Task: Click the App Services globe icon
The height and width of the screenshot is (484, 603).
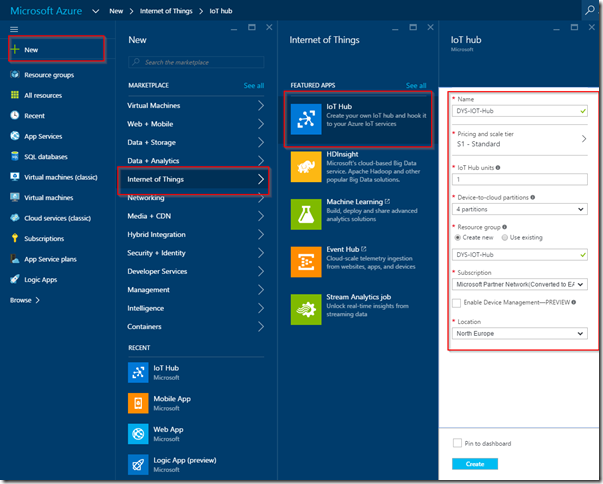Action: [x=15, y=136]
